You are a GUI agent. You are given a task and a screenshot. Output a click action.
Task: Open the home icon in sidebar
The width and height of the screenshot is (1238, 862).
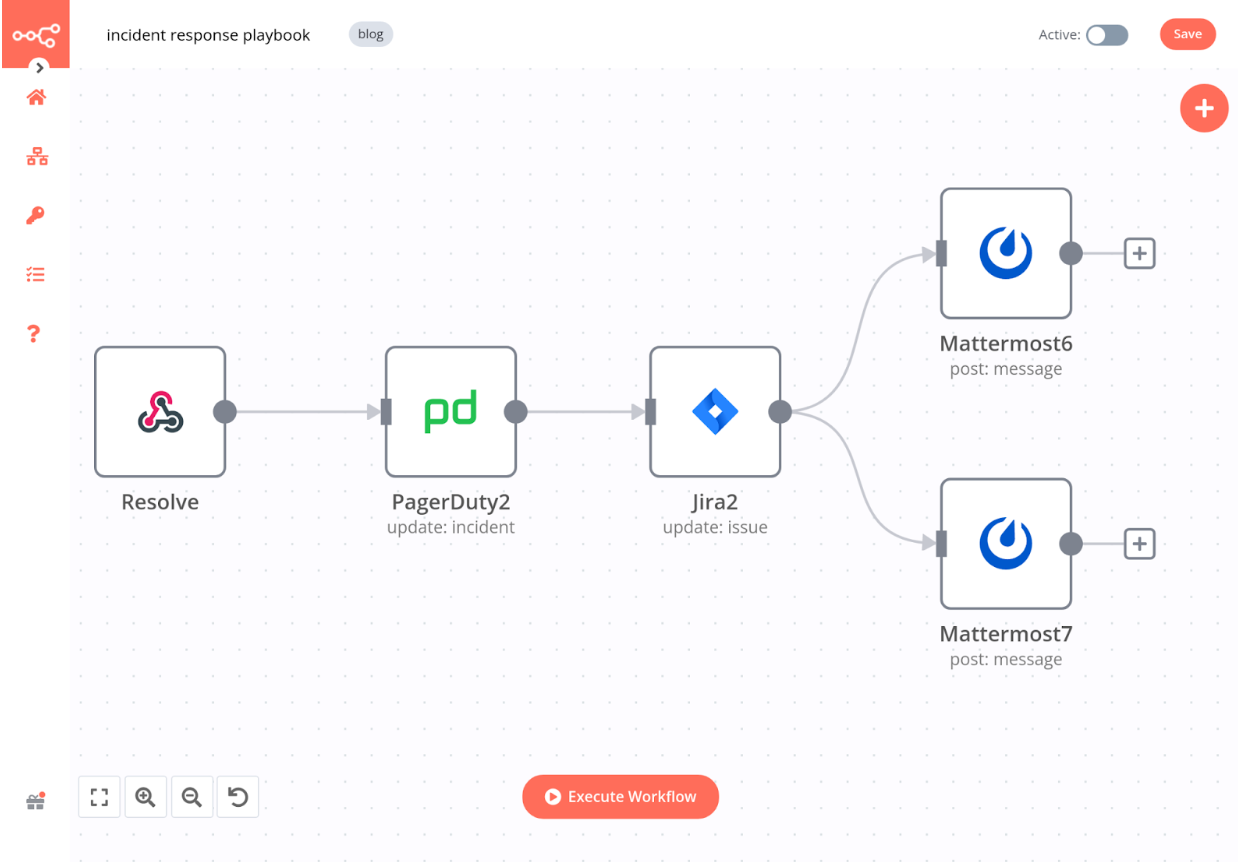click(36, 98)
